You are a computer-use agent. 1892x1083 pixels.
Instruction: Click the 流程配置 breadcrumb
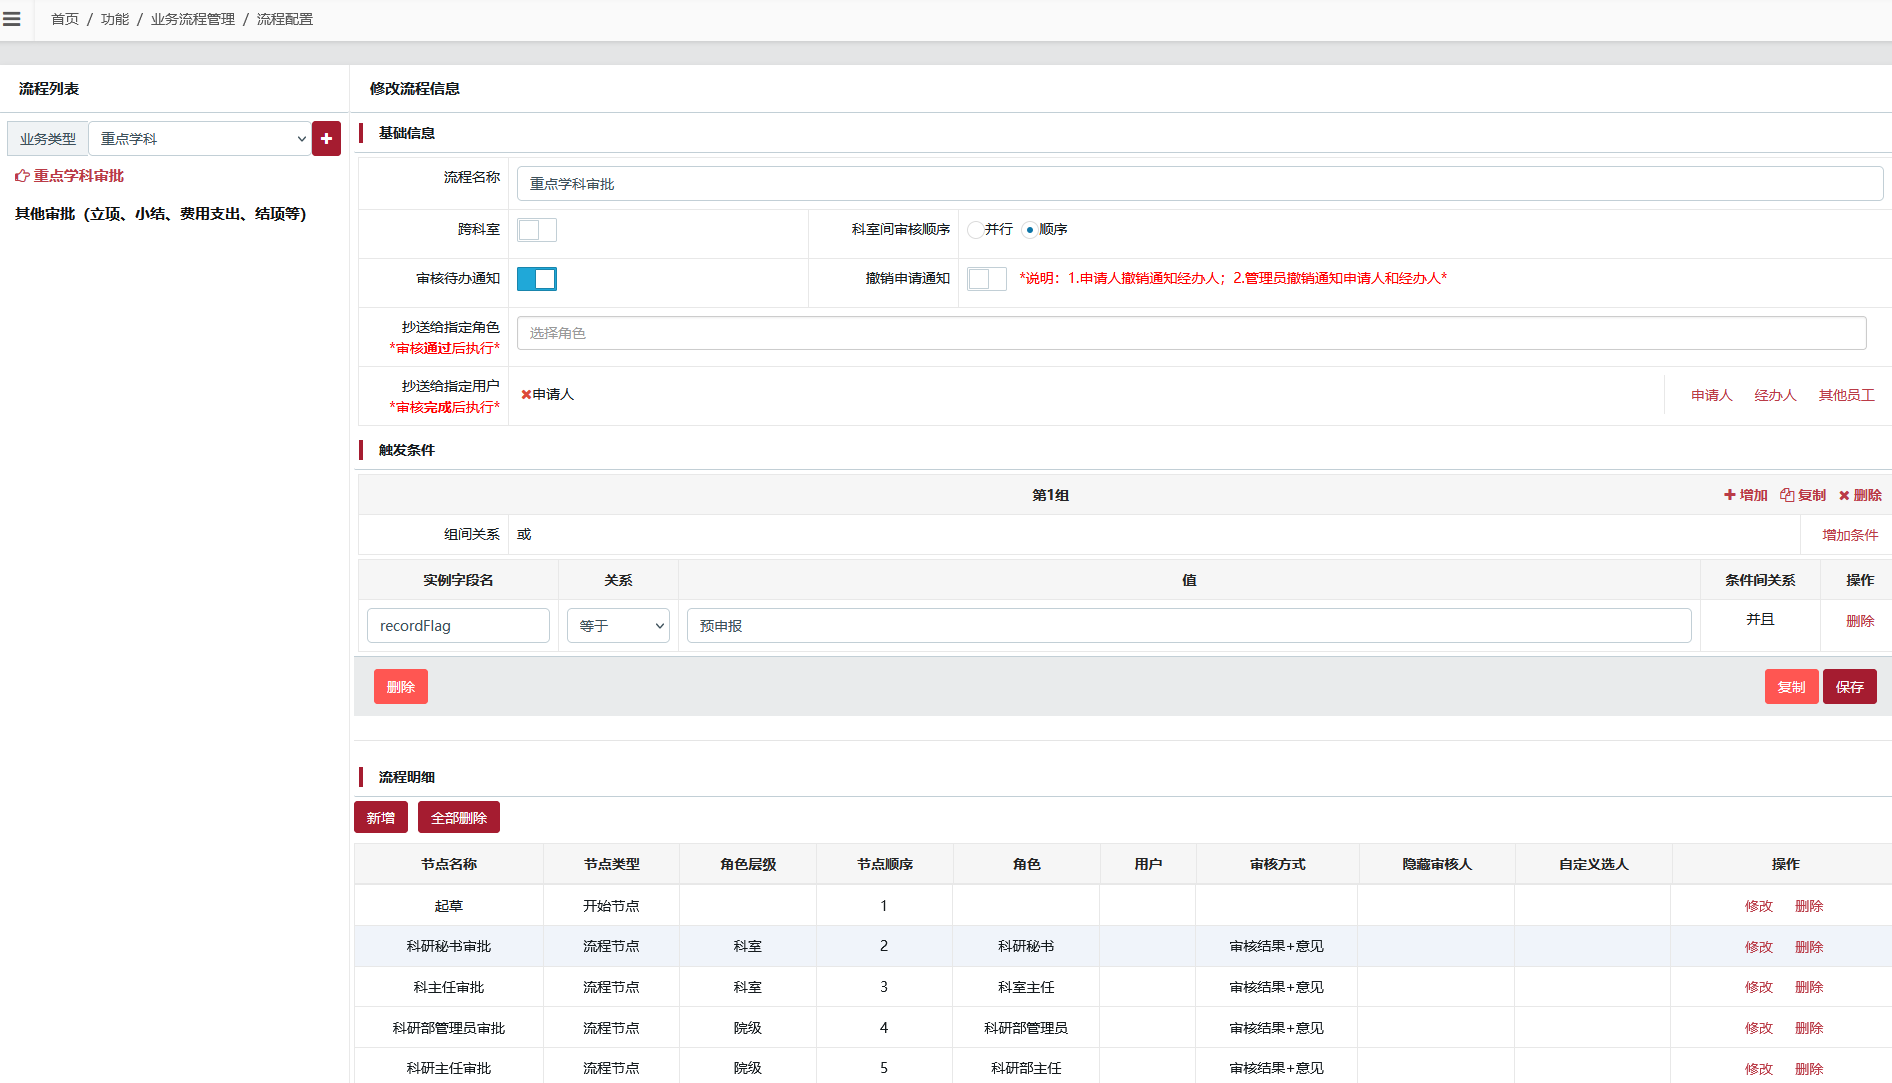click(x=285, y=19)
